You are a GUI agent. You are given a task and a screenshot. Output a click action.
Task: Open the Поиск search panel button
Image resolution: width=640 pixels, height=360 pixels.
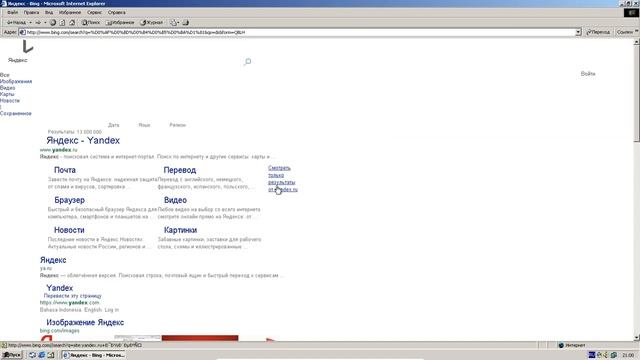[91, 22]
